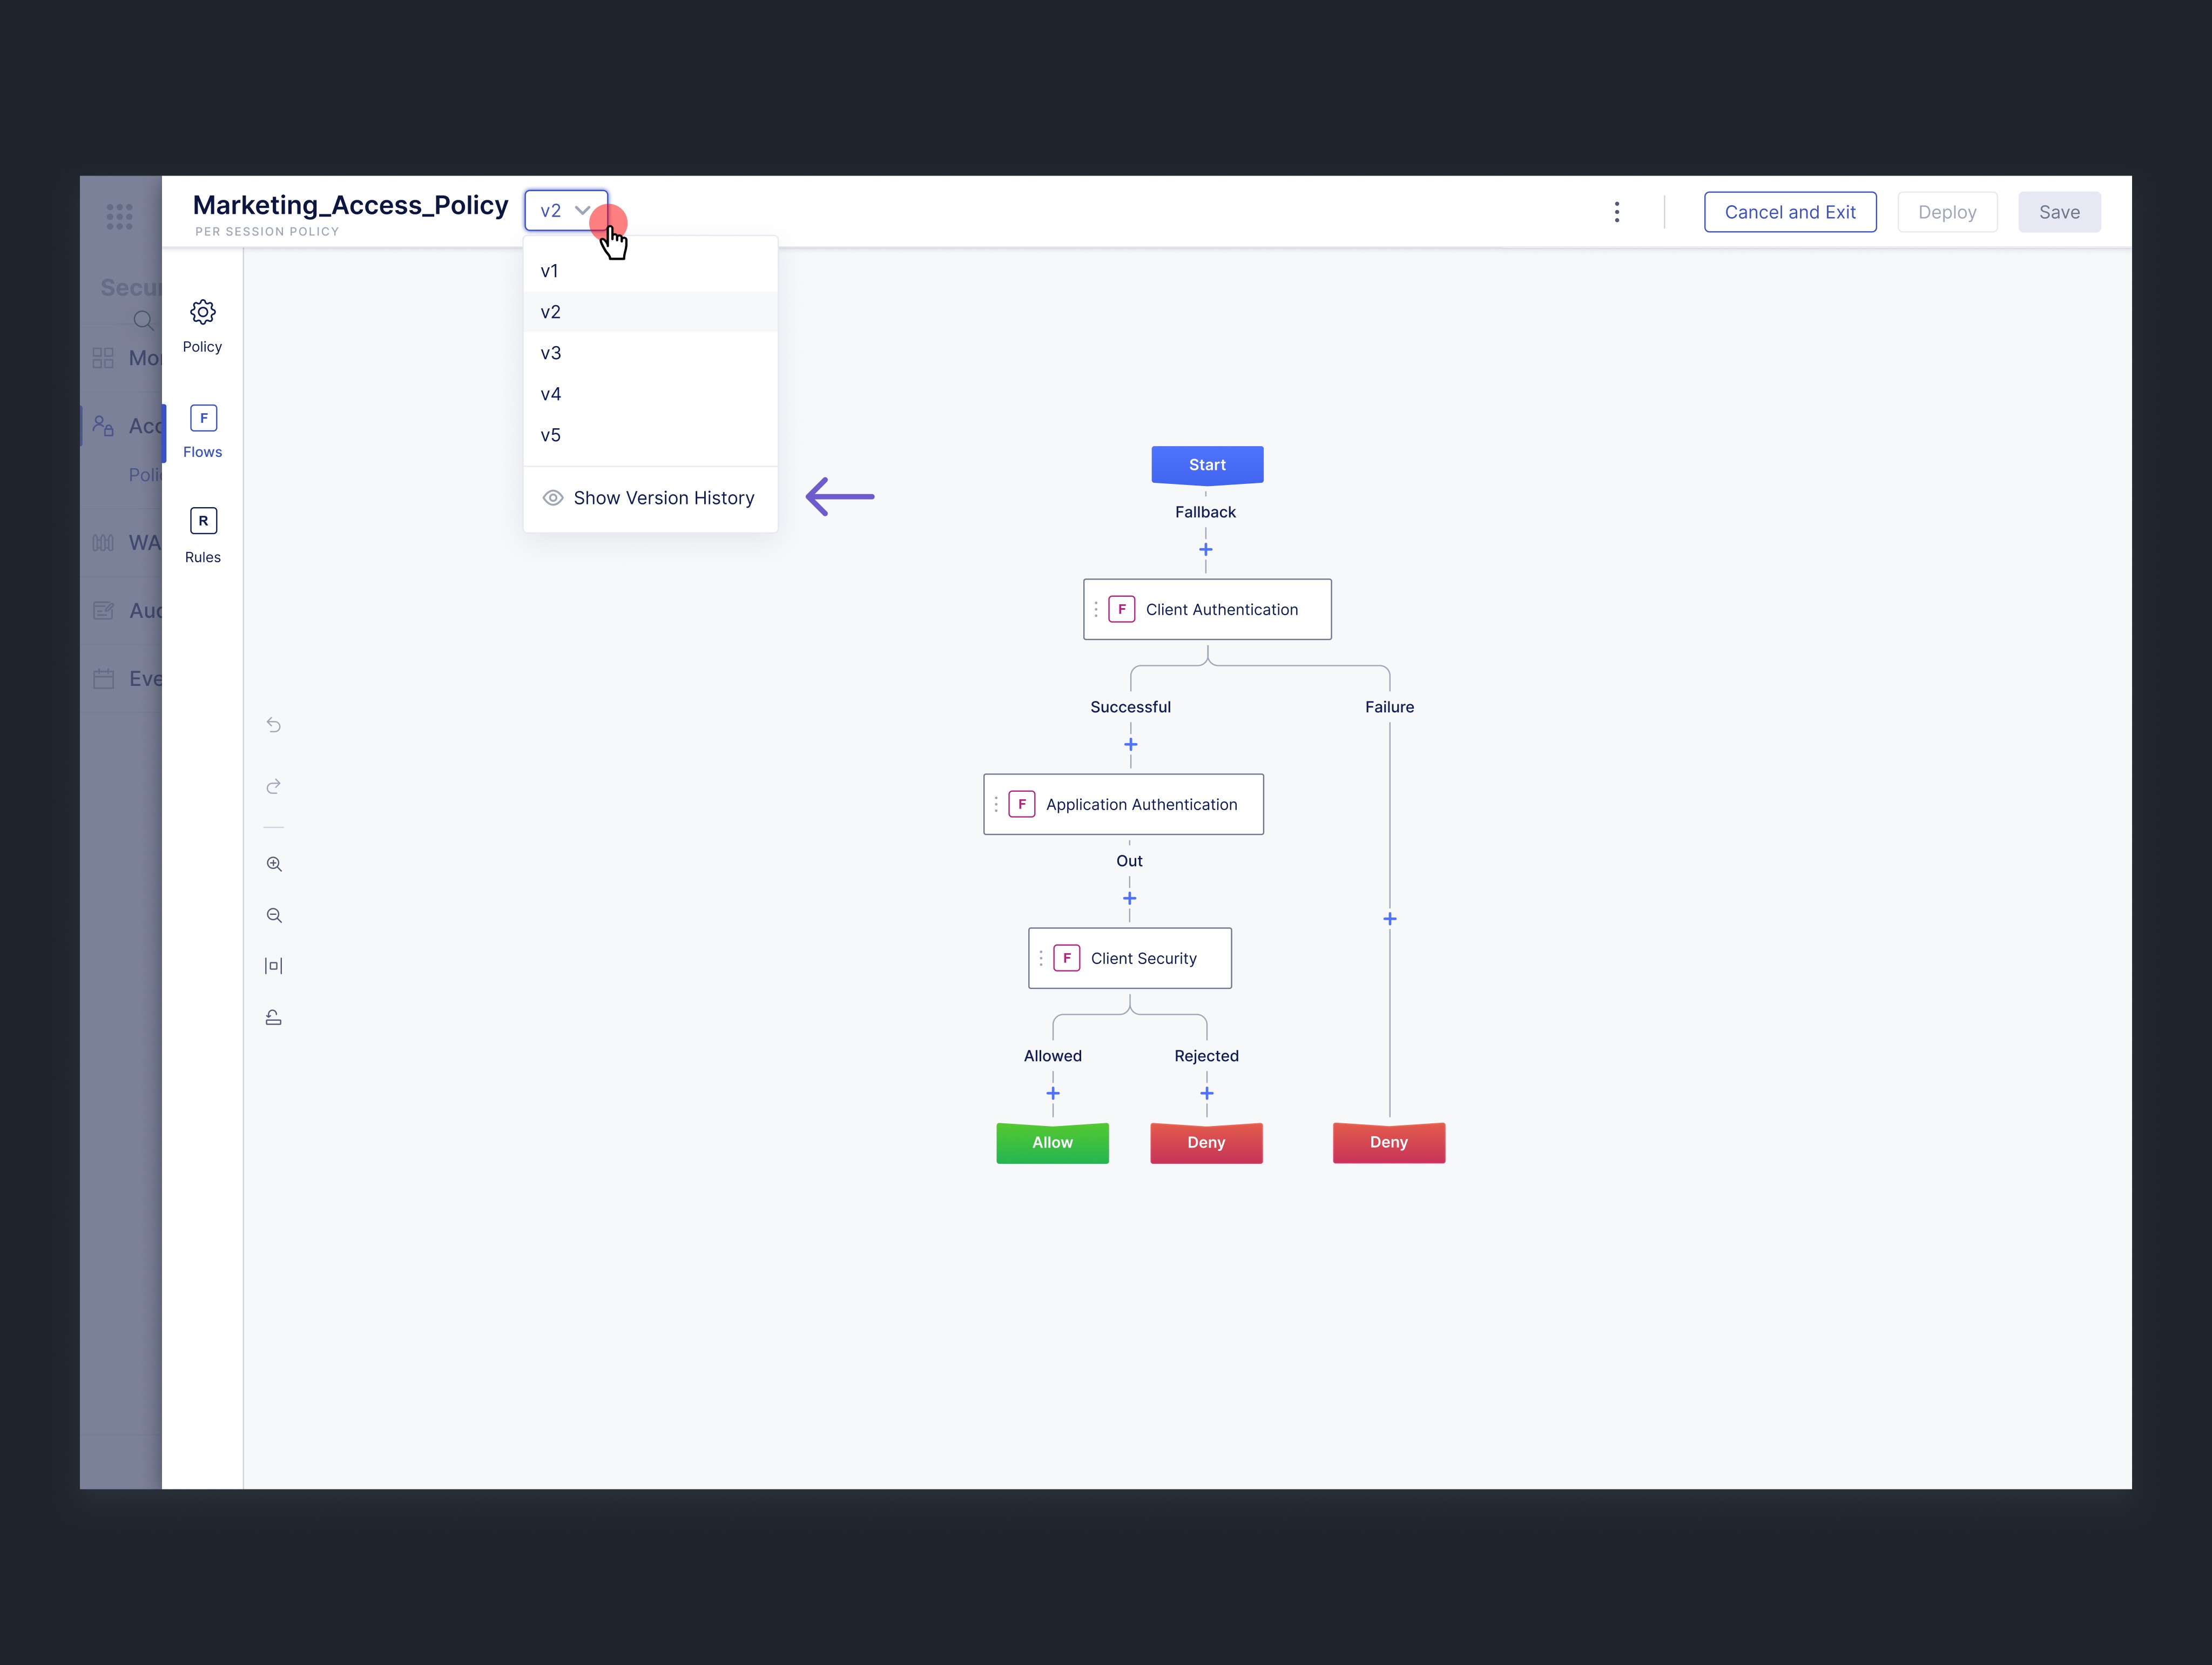
Task: Open the Policy gear settings panel
Action: point(202,325)
